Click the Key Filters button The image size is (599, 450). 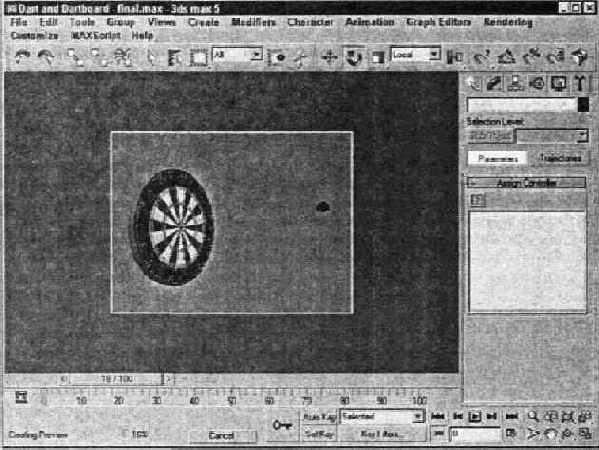tap(382, 434)
